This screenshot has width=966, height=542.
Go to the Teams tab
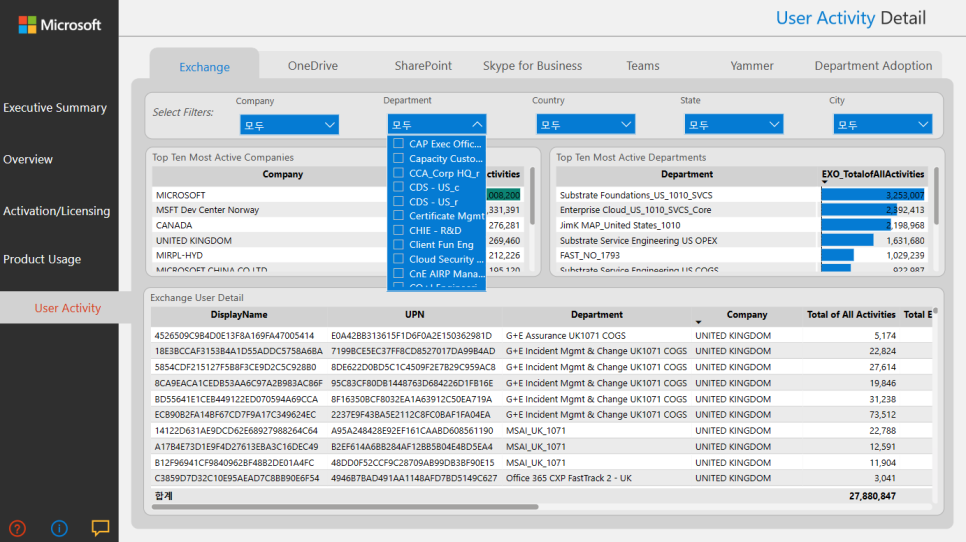pyautogui.click(x=643, y=65)
